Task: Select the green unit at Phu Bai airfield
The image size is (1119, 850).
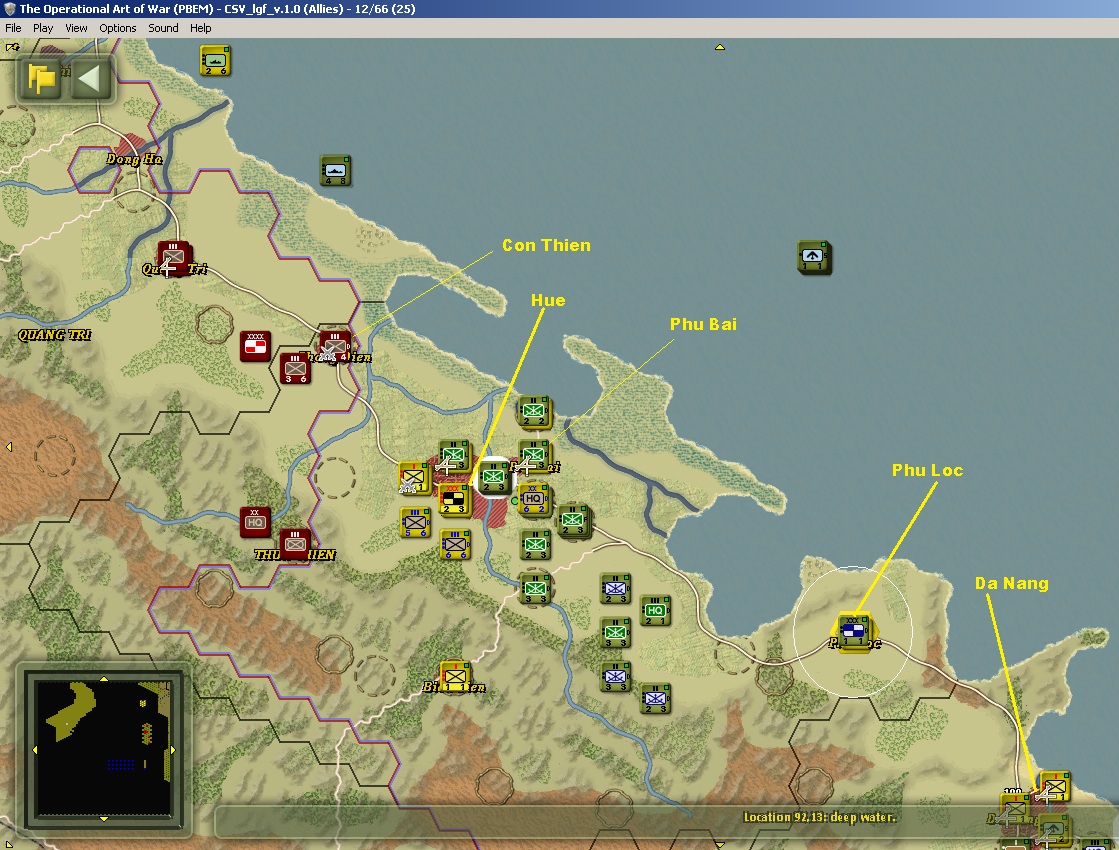Action: pyautogui.click(x=535, y=455)
